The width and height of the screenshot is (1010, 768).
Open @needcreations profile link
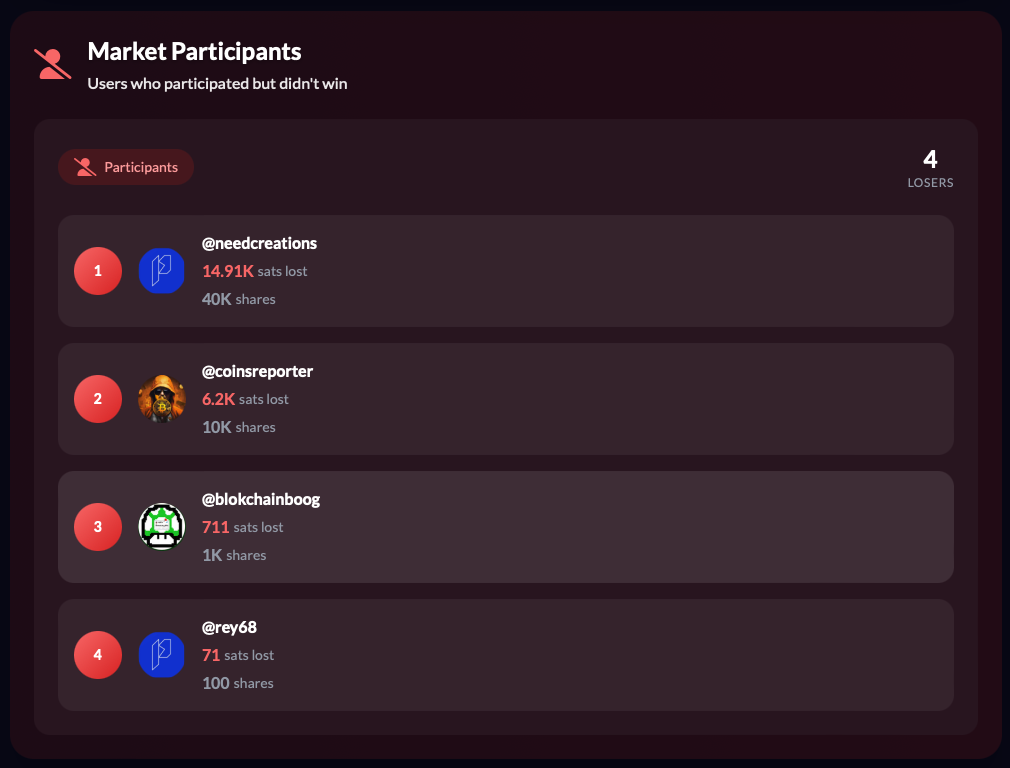pyautogui.click(x=259, y=244)
